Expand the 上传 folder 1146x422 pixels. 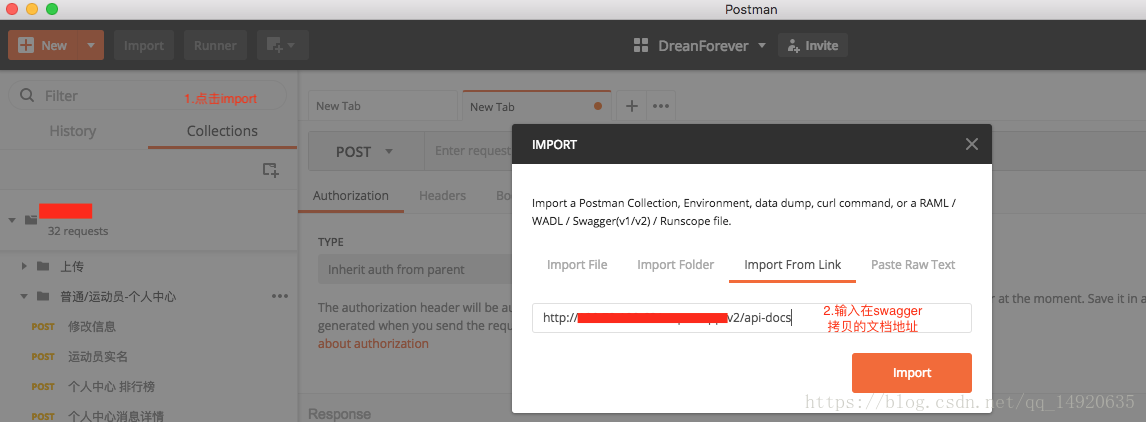click(24, 266)
